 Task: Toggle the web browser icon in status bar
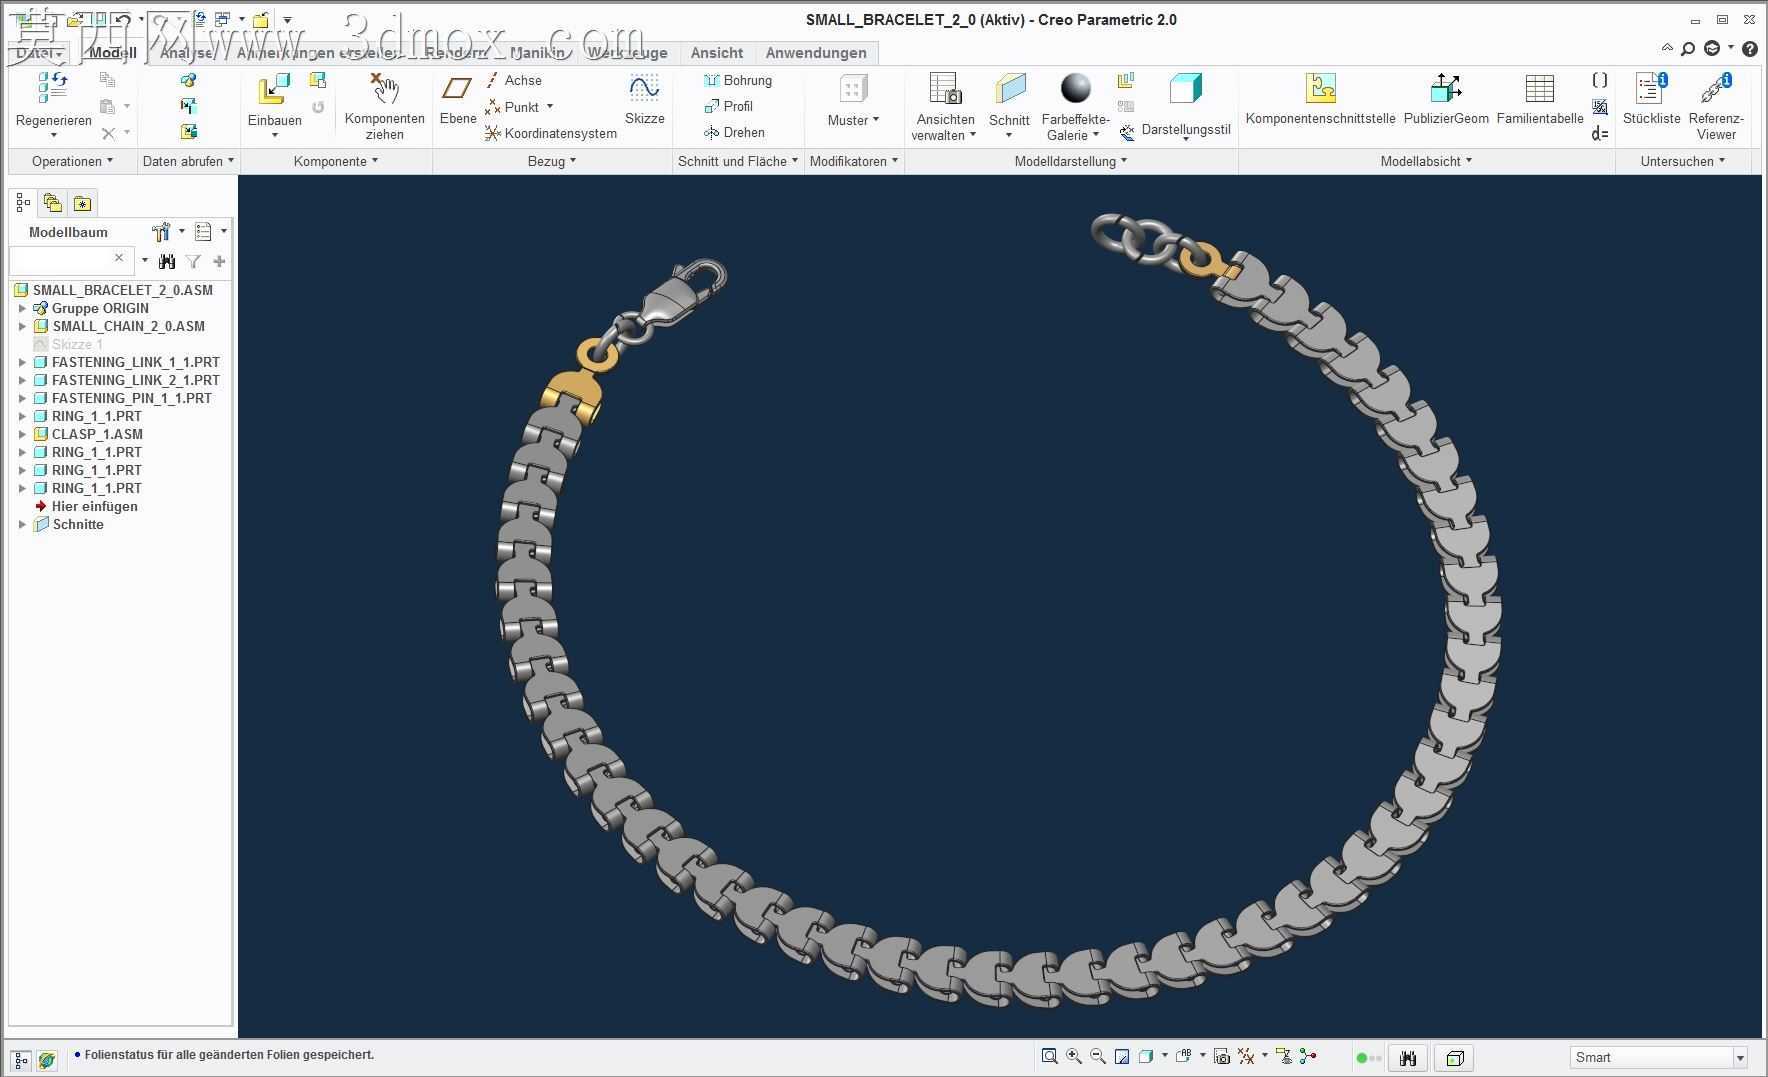pos(47,1059)
